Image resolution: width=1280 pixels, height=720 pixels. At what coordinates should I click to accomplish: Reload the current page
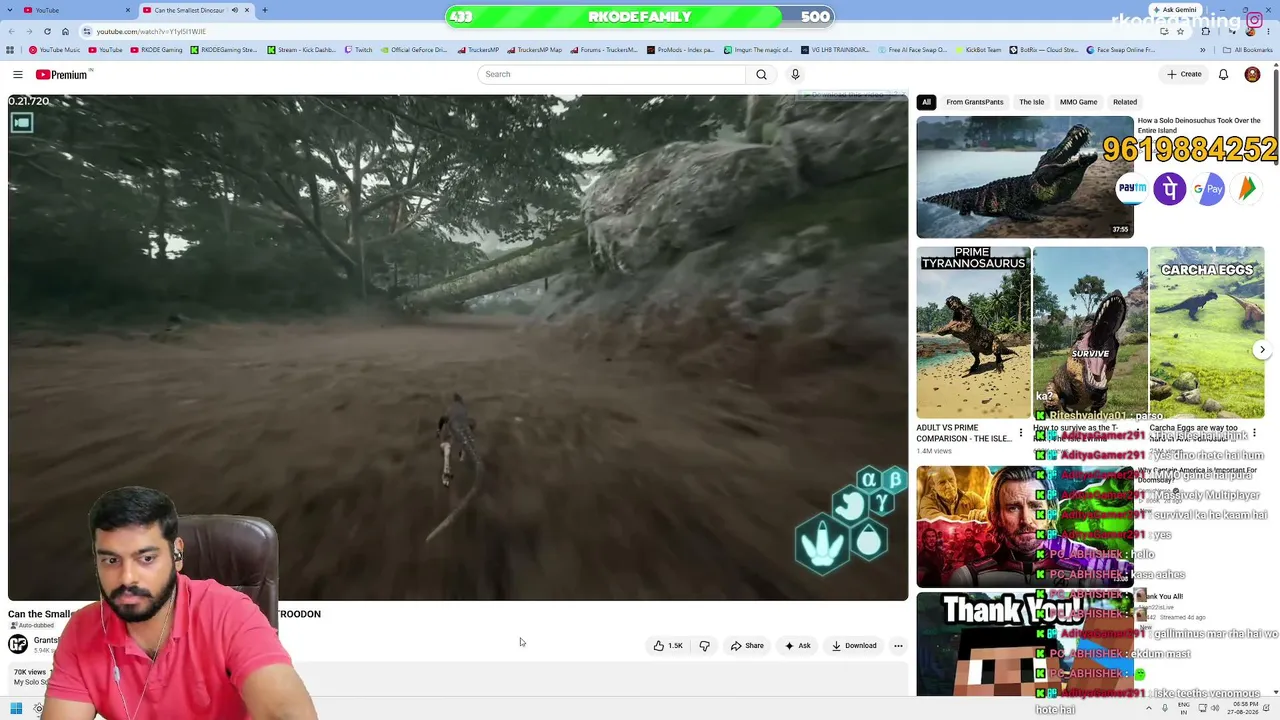[x=47, y=31]
